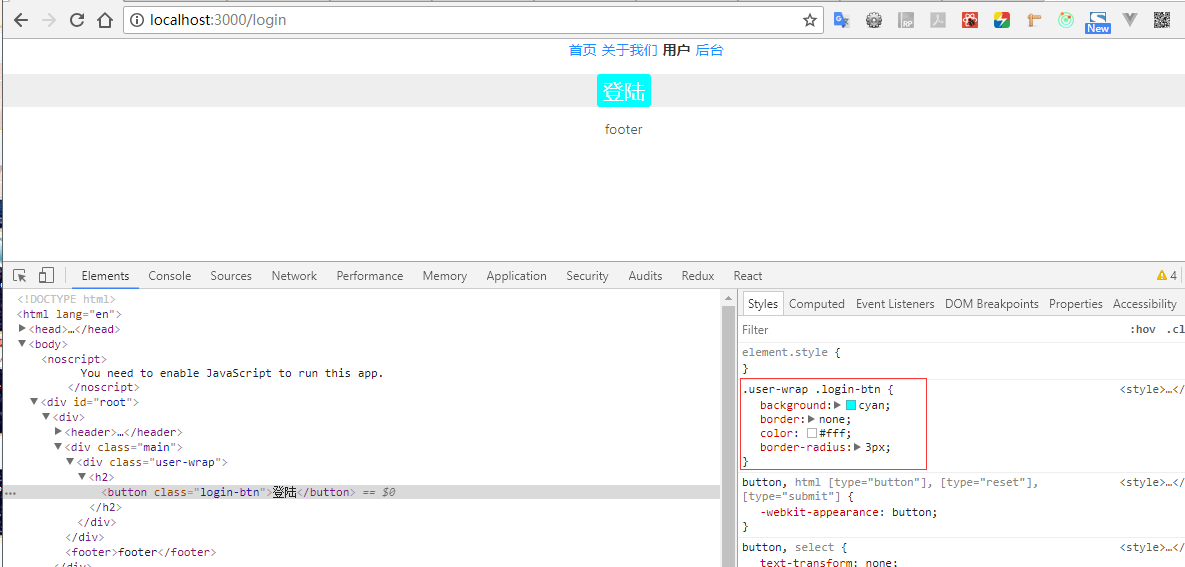This screenshot has width=1185, height=567.
Task: Open the Memory tab
Action: coord(444,276)
